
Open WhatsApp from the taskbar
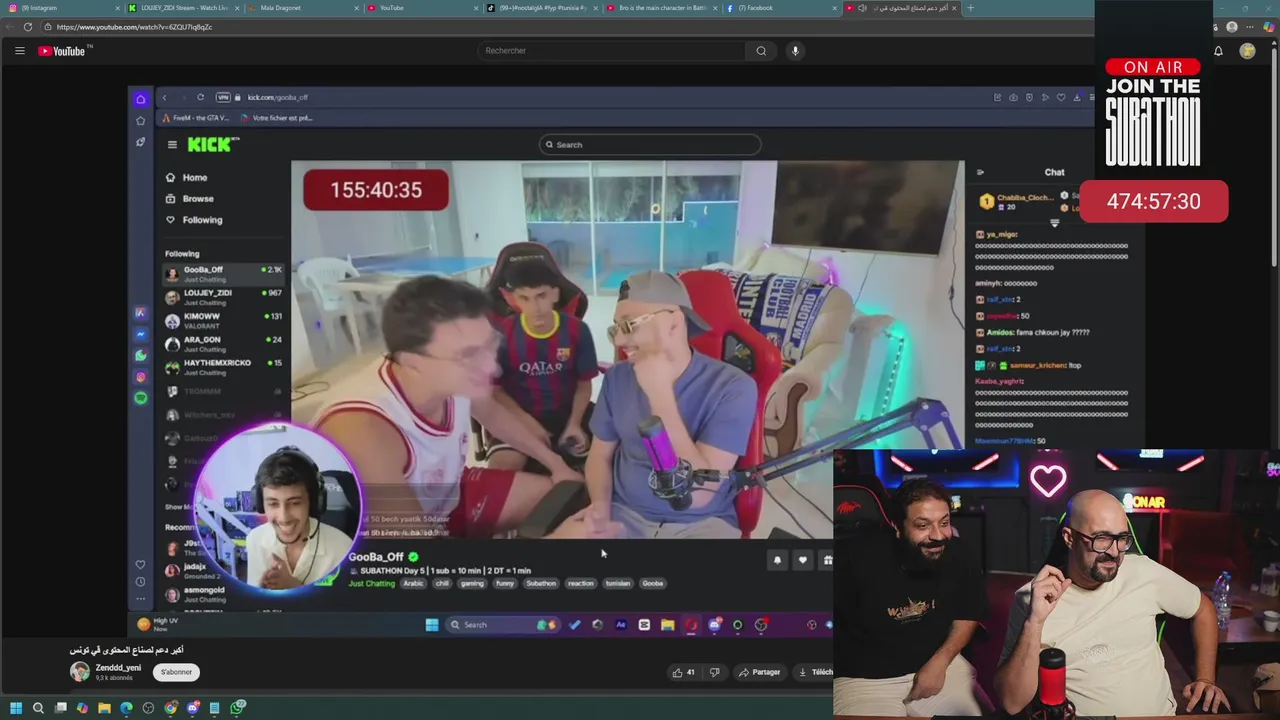pyautogui.click(x=237, y=708)
